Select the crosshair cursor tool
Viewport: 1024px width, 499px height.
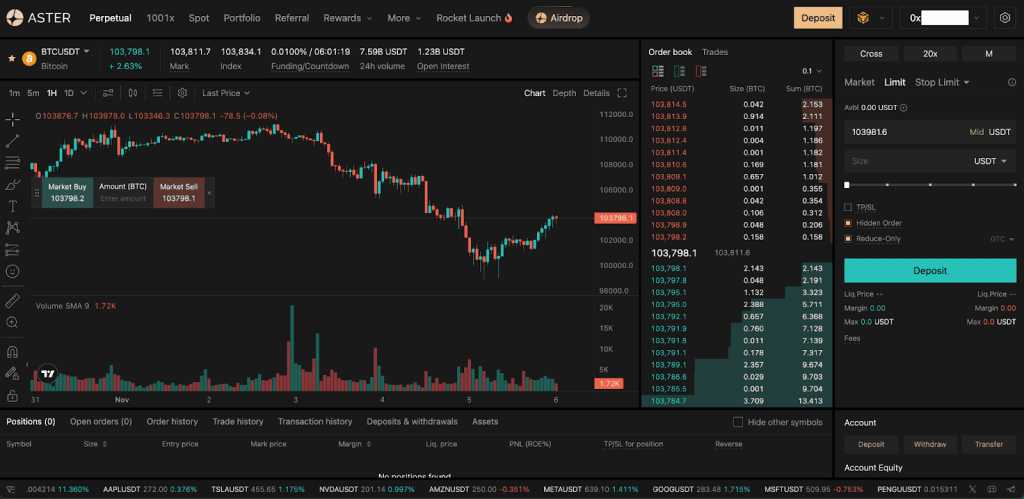tap(13, 119)
